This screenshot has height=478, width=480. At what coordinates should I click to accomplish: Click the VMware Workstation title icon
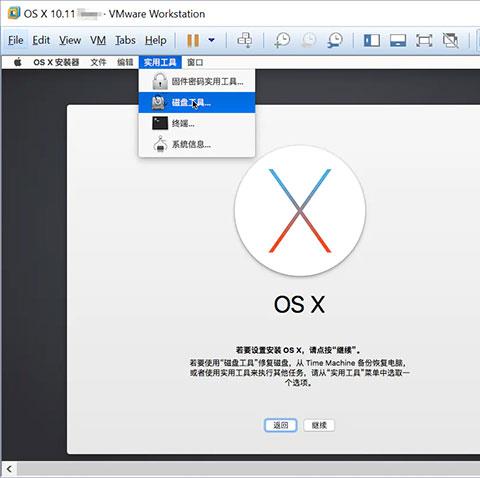tap(14, 13)
